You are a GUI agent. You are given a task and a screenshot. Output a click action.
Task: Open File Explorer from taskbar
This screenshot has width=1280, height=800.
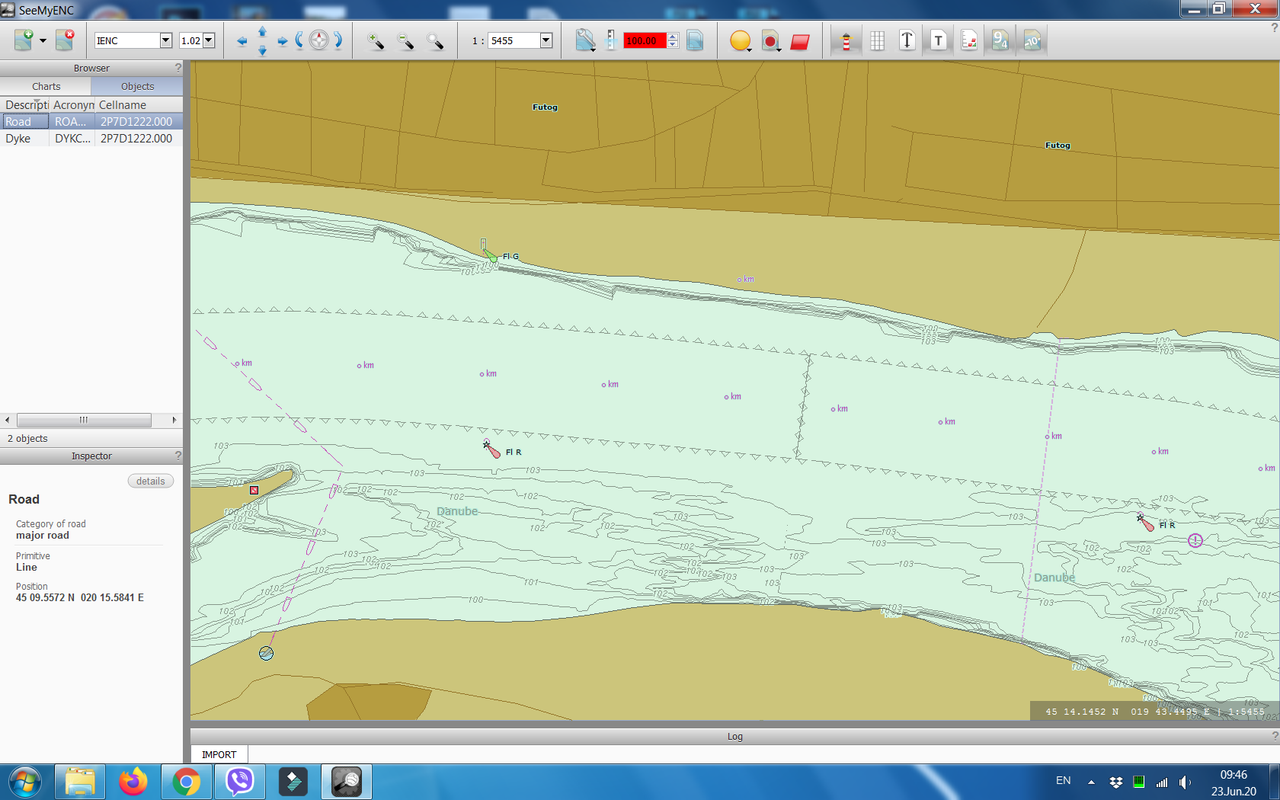79,781
